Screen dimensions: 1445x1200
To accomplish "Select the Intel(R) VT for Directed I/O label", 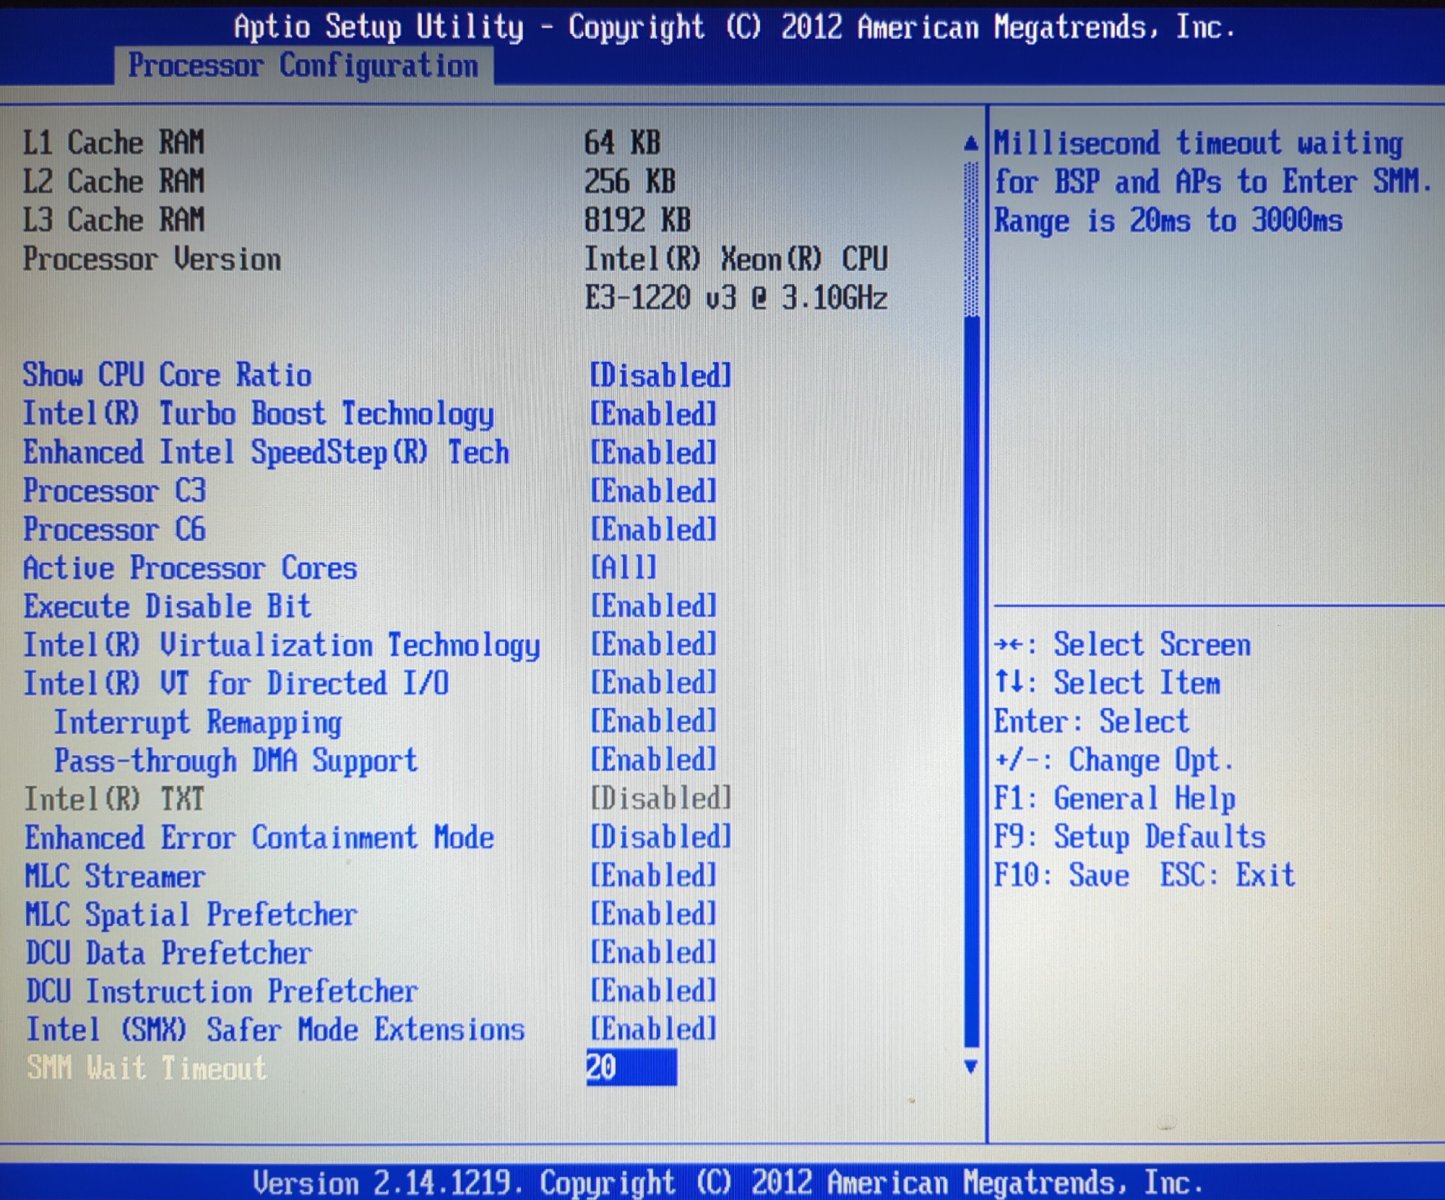I will (x=236, y=683).
